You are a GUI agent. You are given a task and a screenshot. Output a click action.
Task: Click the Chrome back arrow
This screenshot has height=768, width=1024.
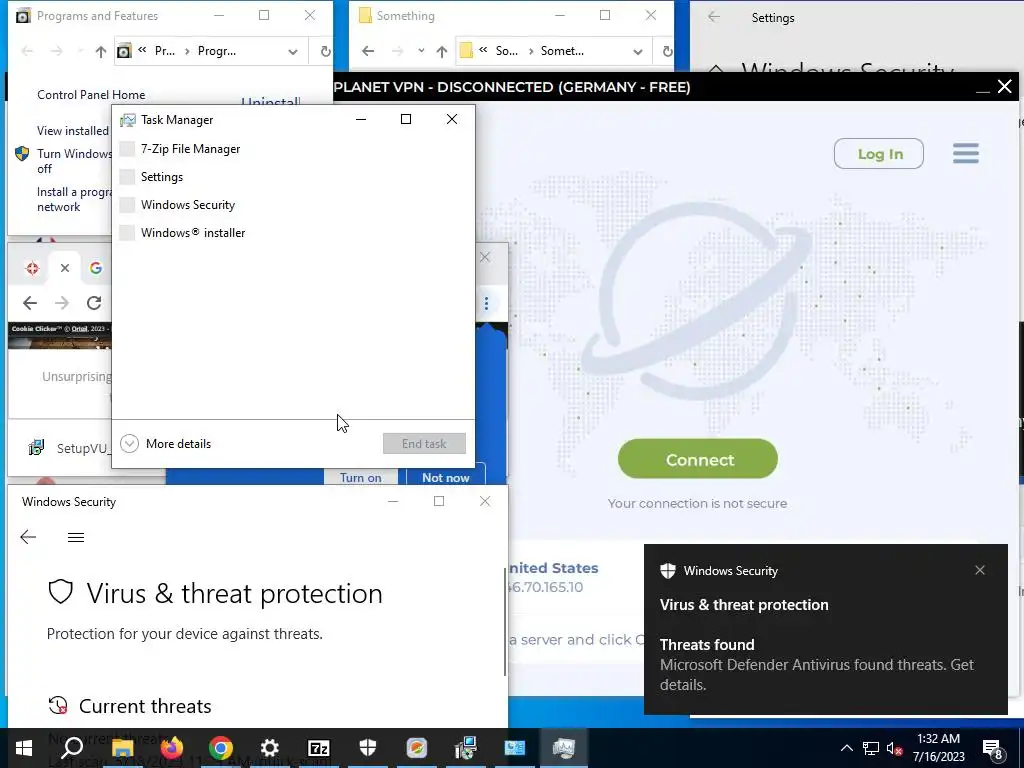click(x=30, y=302)
